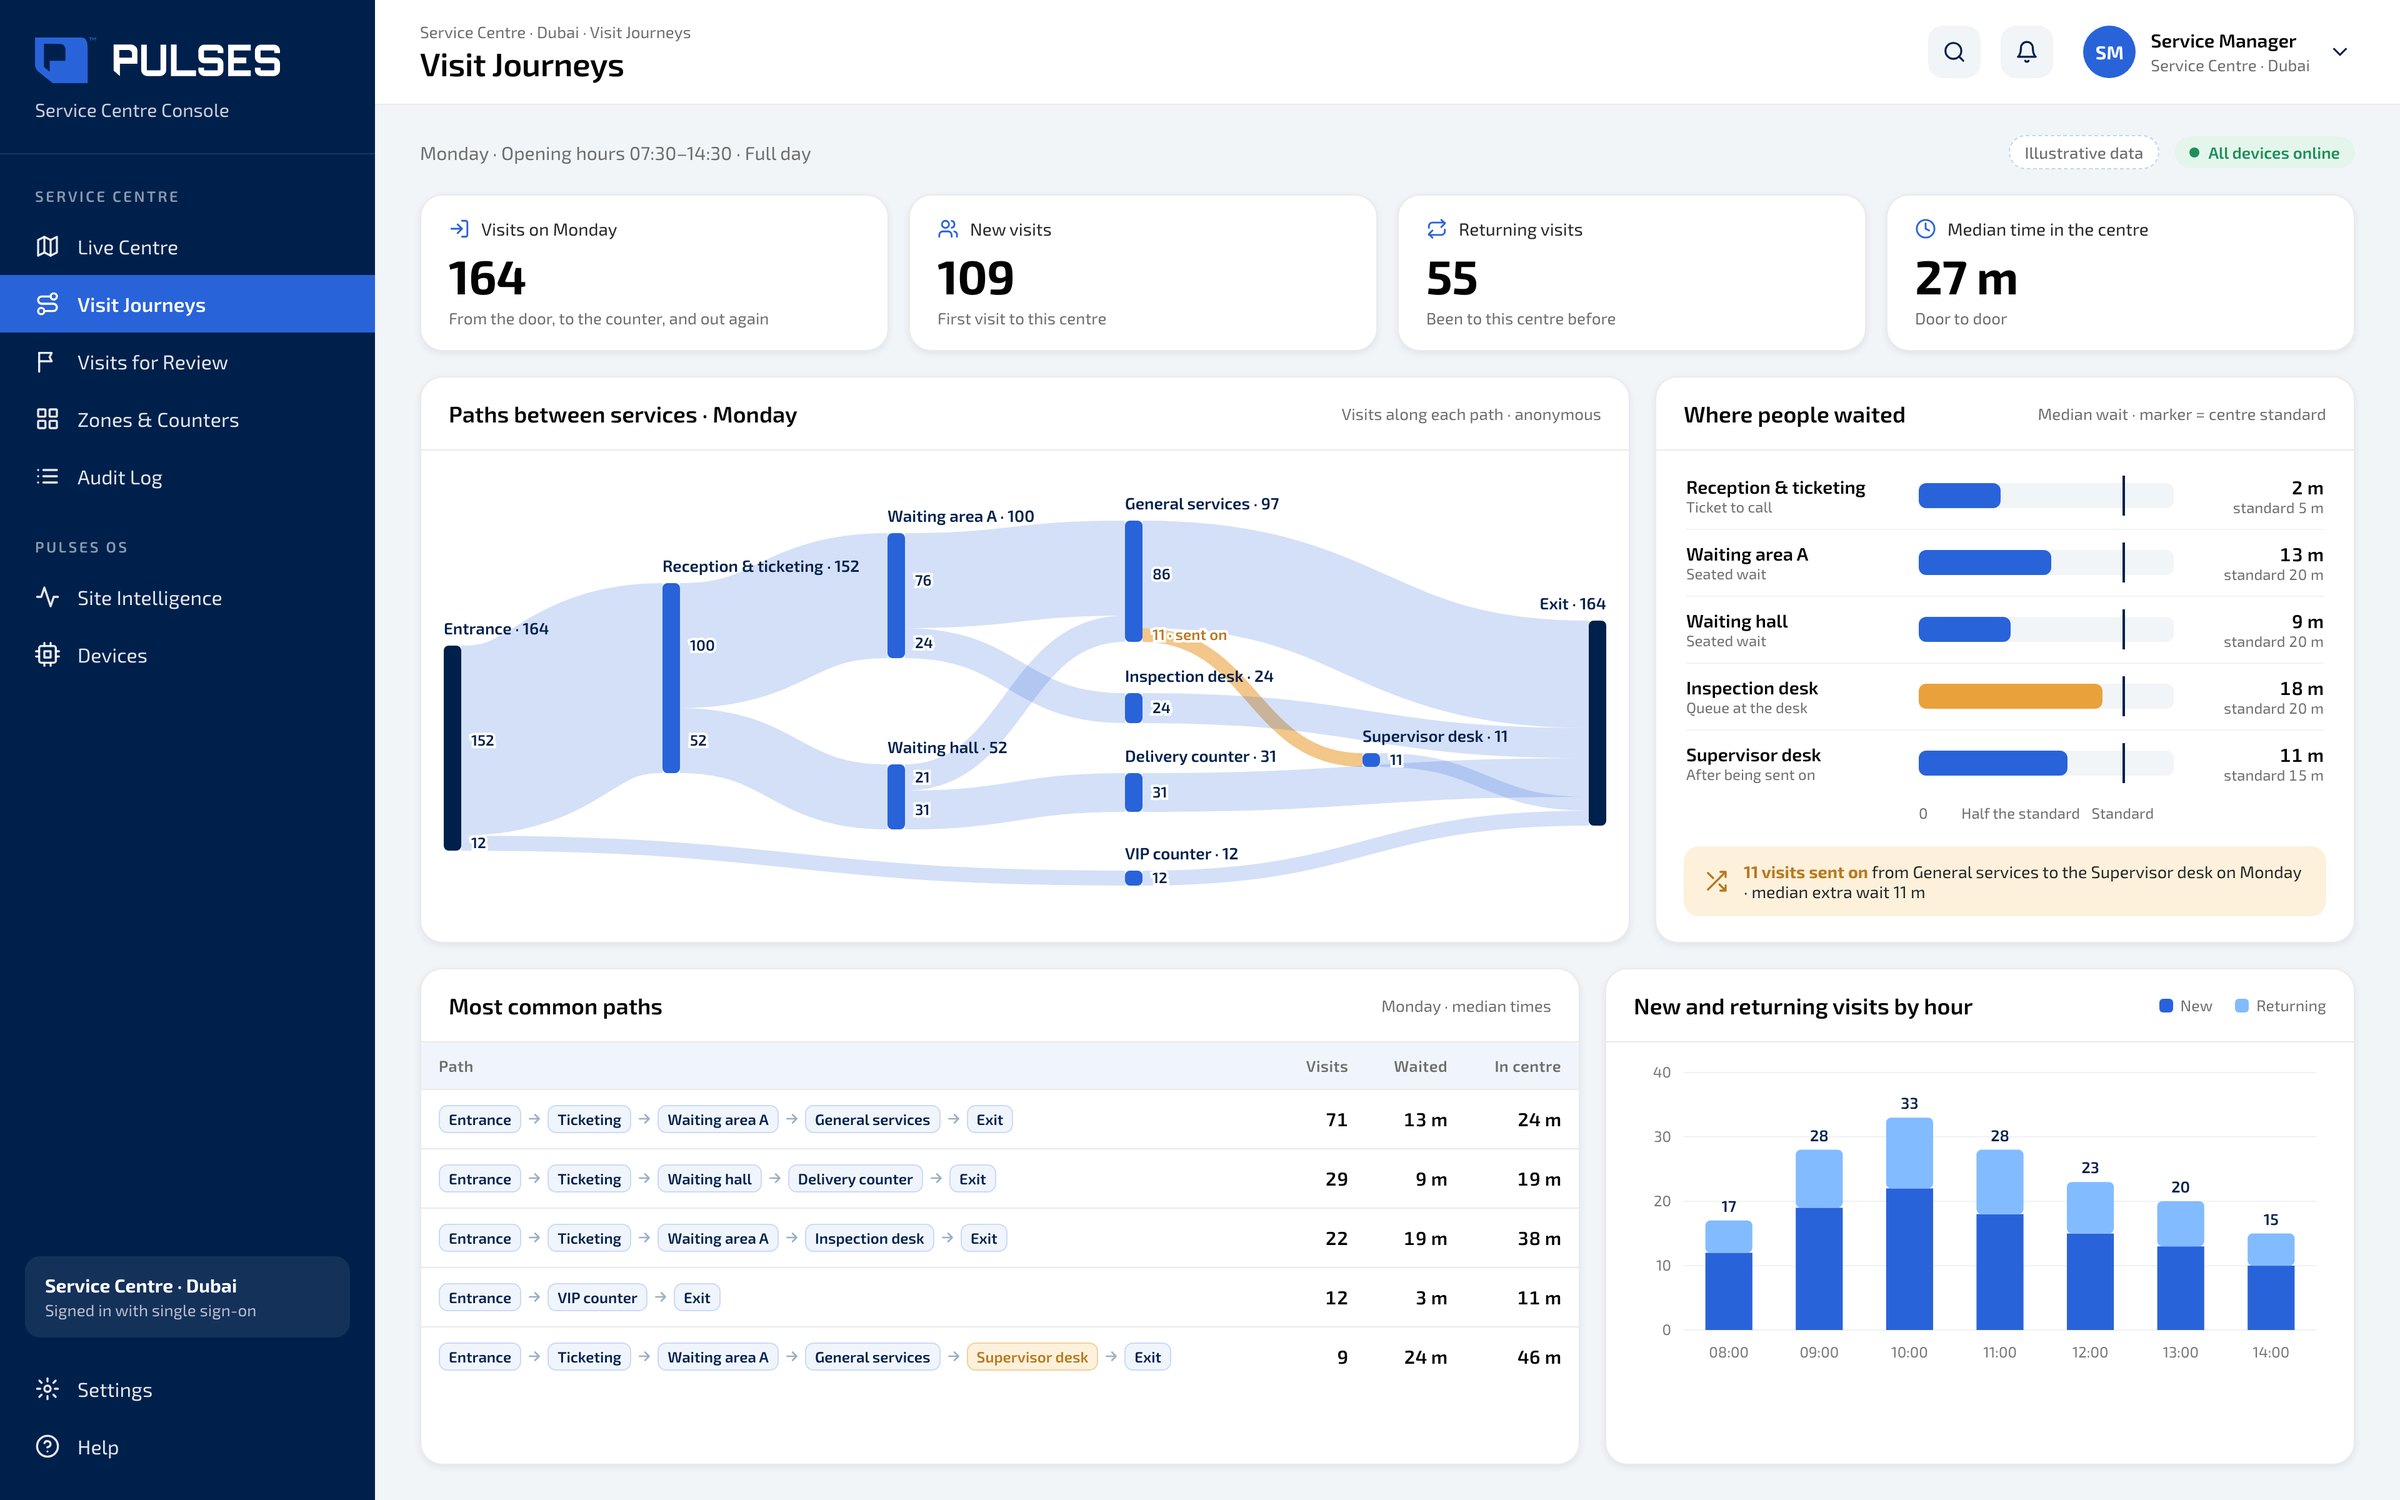Image resolution: width=2400 pixels, height=1500 pixels.
Task: Click the Median time clock icon
Action: (x=1925, y=229)
